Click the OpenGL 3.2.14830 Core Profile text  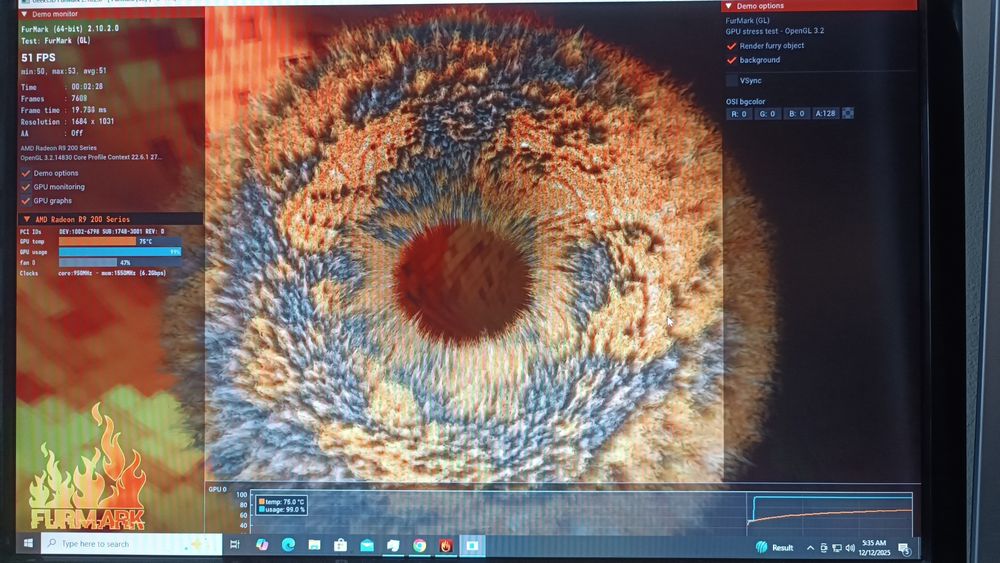click(91, 157)
